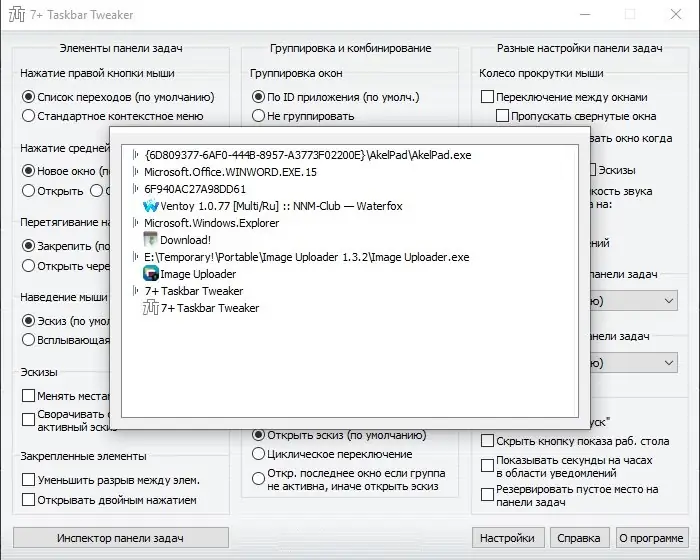
Task: Open 'Инспектор панели задач' button
Action: [121, 538]
